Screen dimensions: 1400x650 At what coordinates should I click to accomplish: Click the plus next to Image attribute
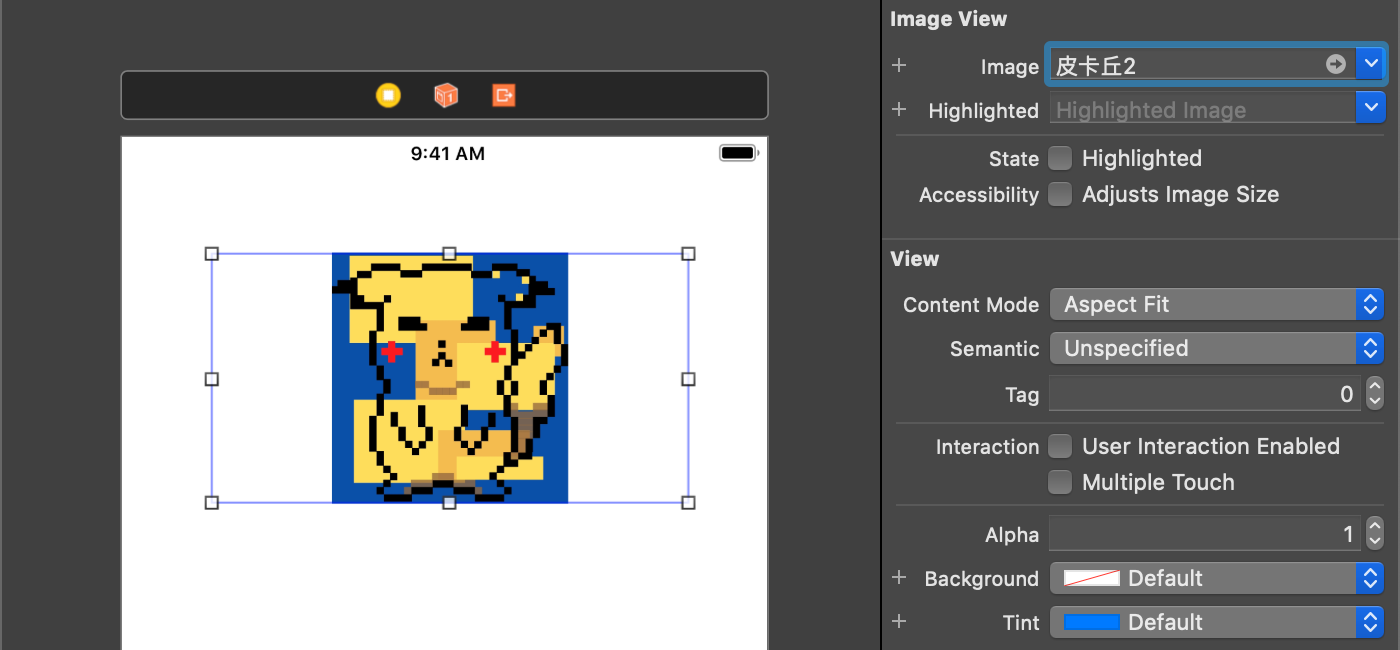pyautogui.click(x=898, y=65)
